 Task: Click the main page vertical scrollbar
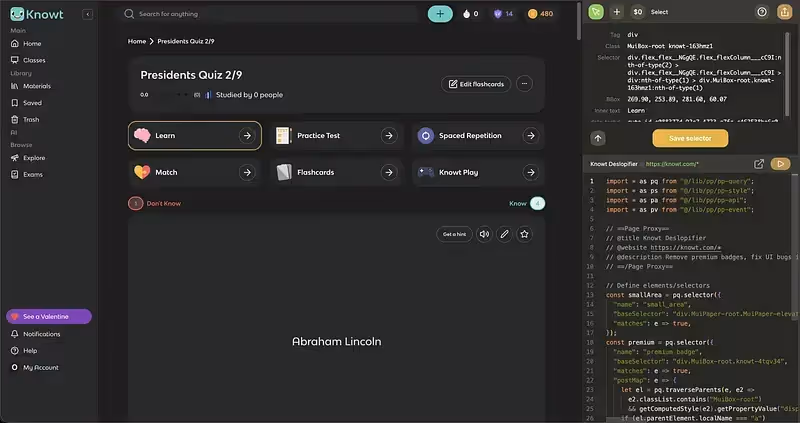(579, 21)
